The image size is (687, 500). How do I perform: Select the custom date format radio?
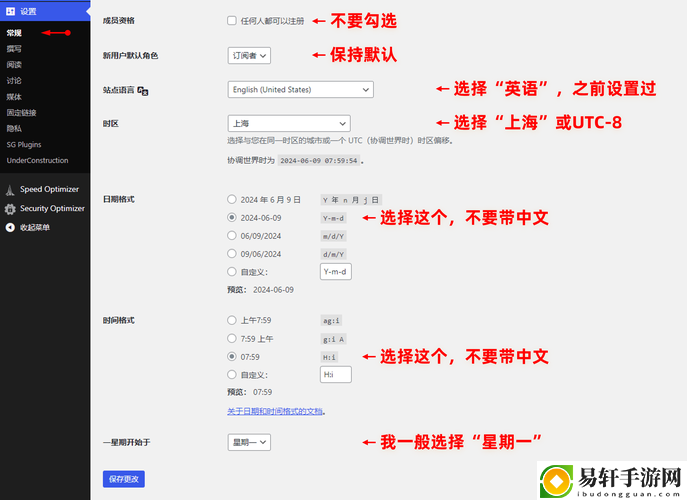click(x=232, y=272)
